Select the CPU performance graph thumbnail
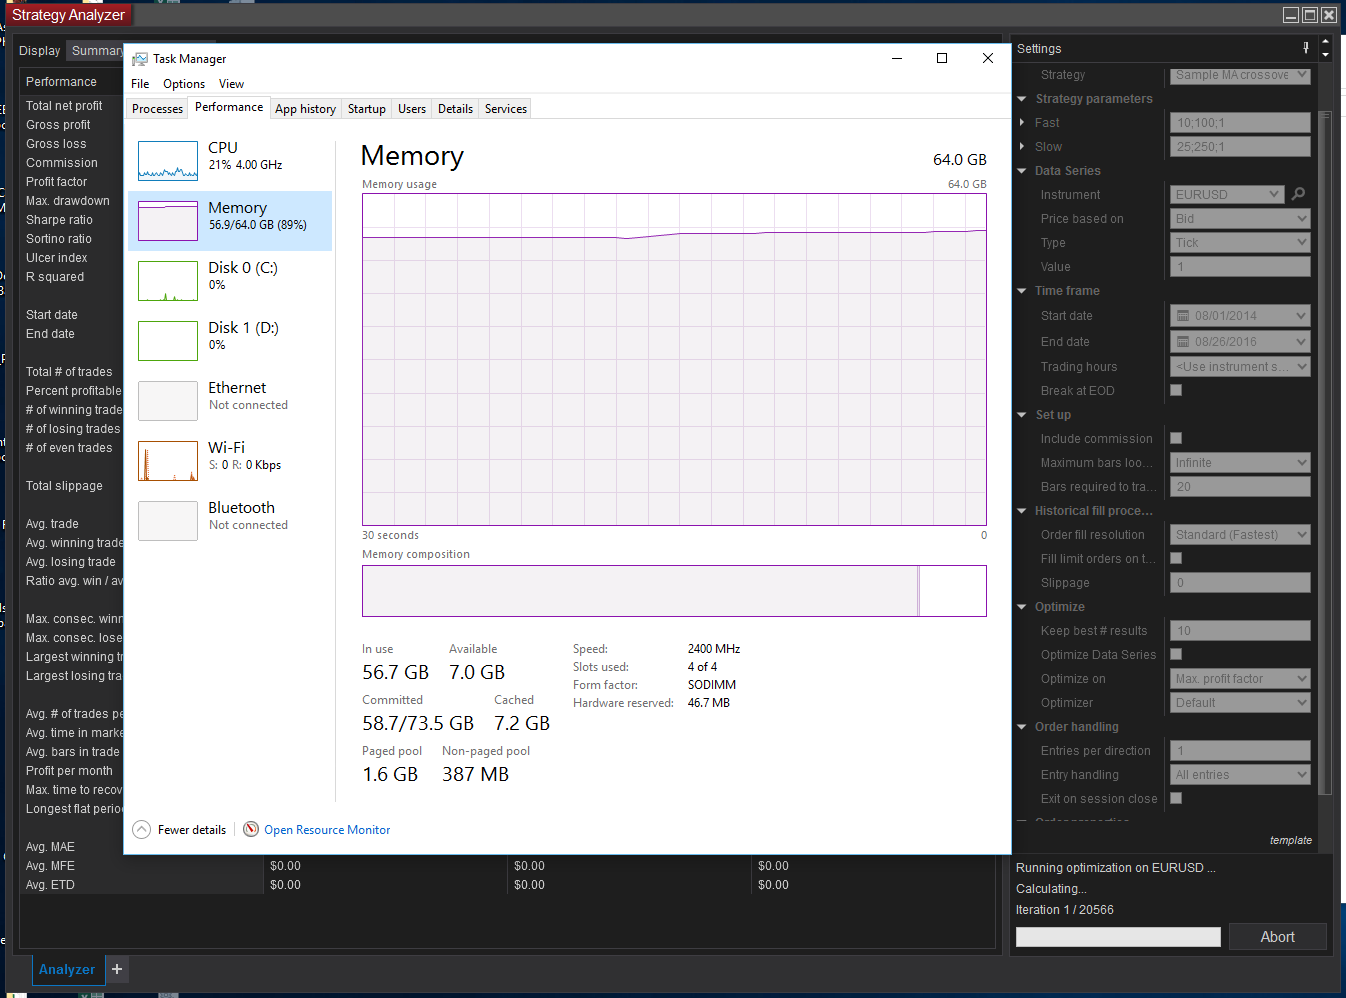1346x998 pixels. click(x=168, y=161)
